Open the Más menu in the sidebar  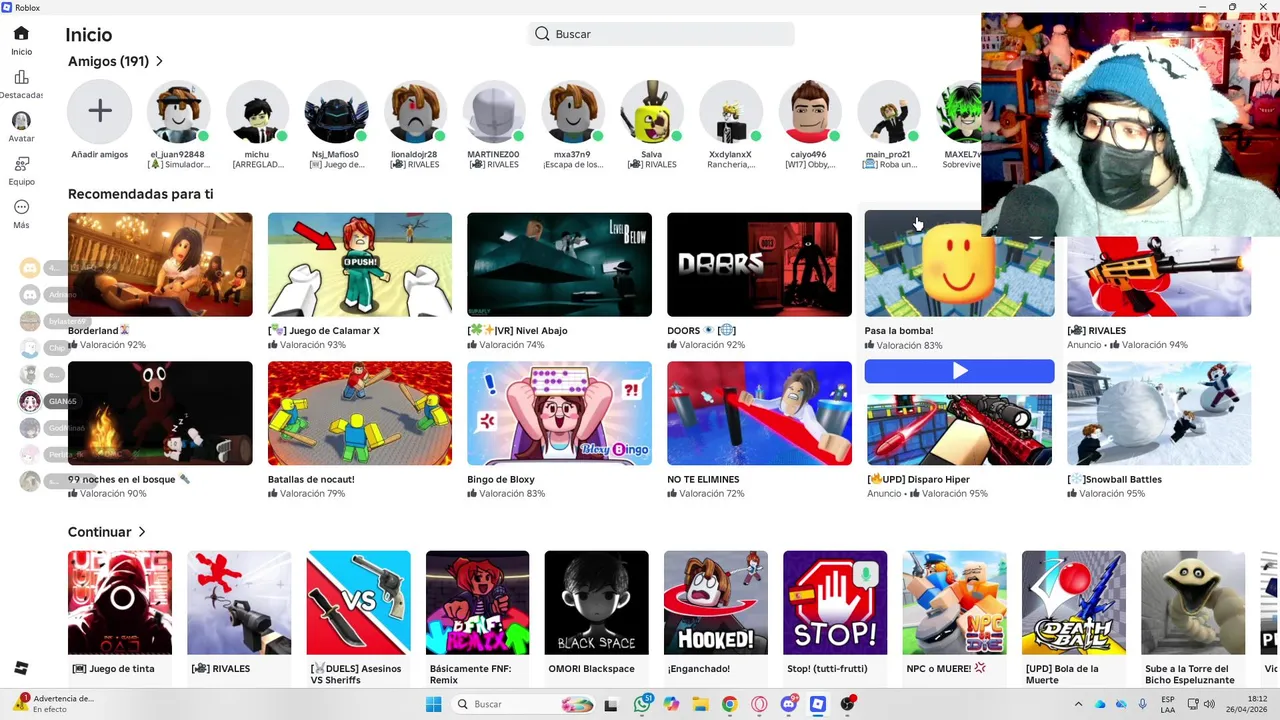[x=21, y=214]
